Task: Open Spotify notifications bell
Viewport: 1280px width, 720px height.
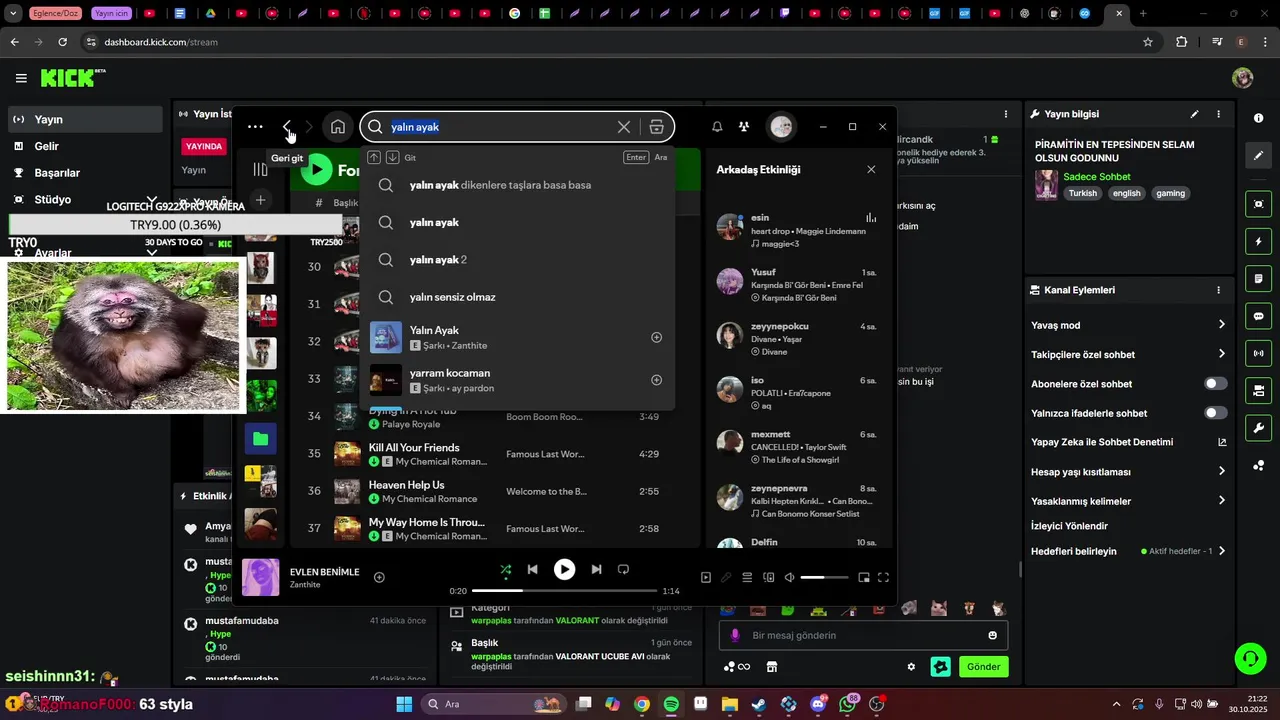Action: click(x=717, y=127)
